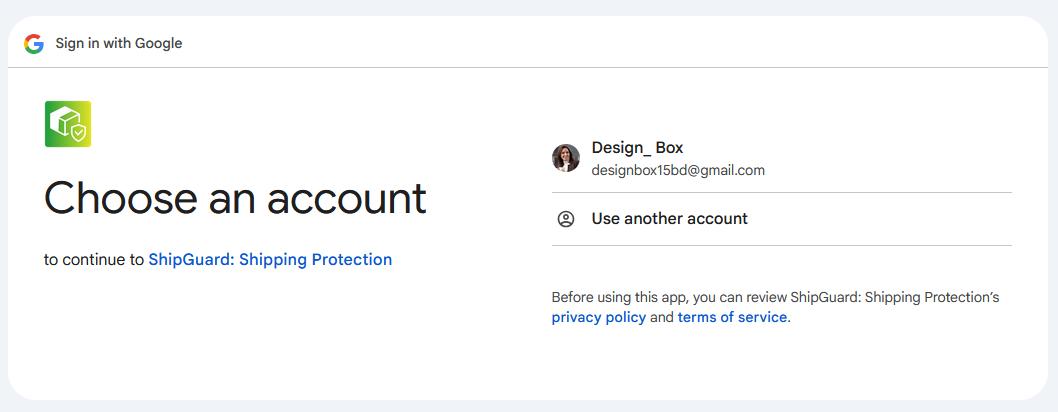
Task: Choose the Use another account option
Action: pos(669,218)
